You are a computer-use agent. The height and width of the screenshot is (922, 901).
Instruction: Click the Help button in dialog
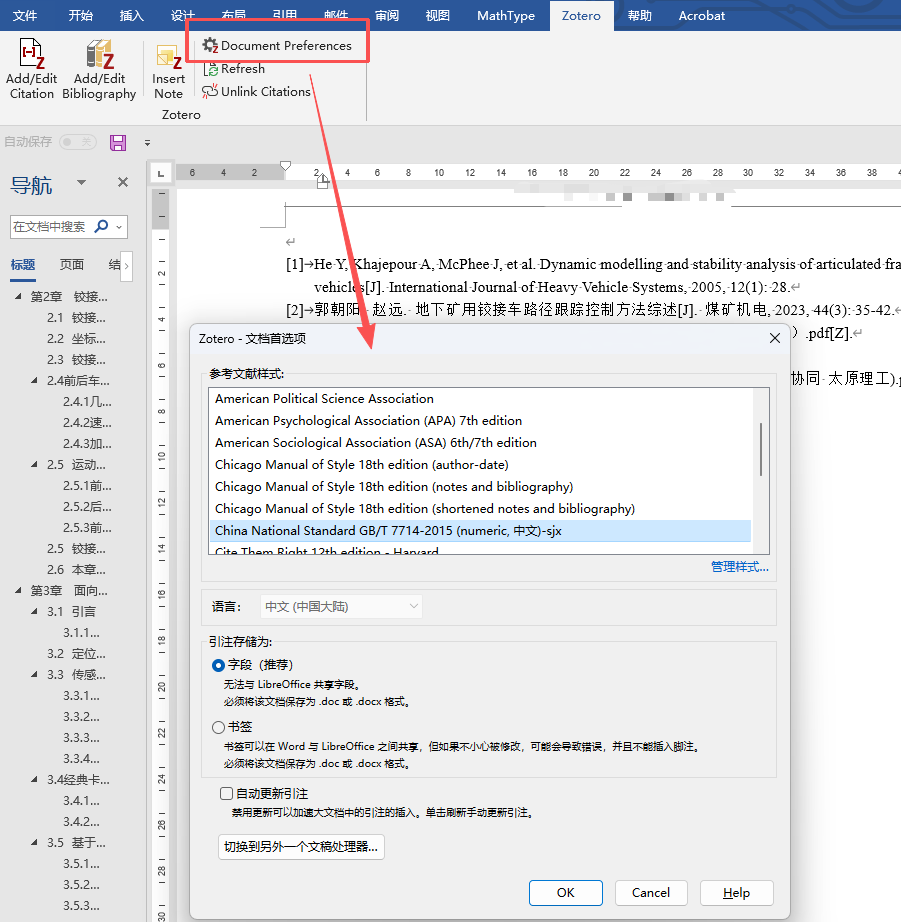point(736,893)
